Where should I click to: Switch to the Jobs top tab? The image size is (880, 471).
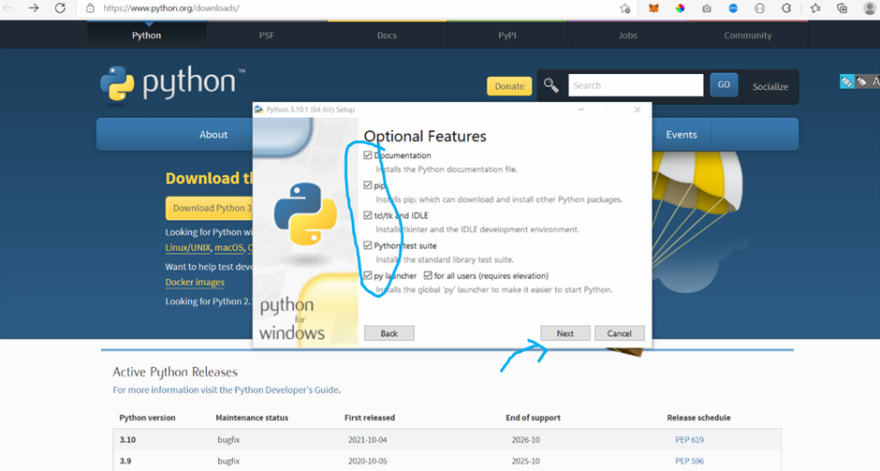click(x=627, y=35)
